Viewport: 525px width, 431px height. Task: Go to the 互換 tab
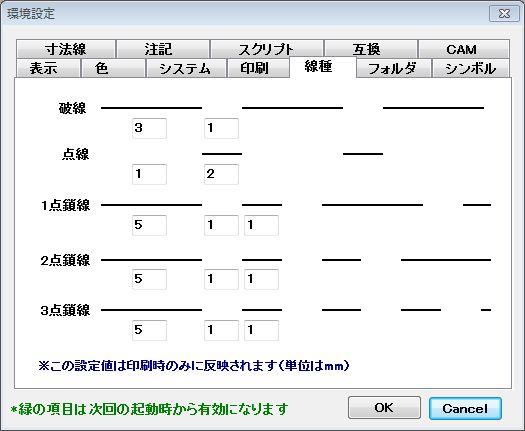point(371,49)
